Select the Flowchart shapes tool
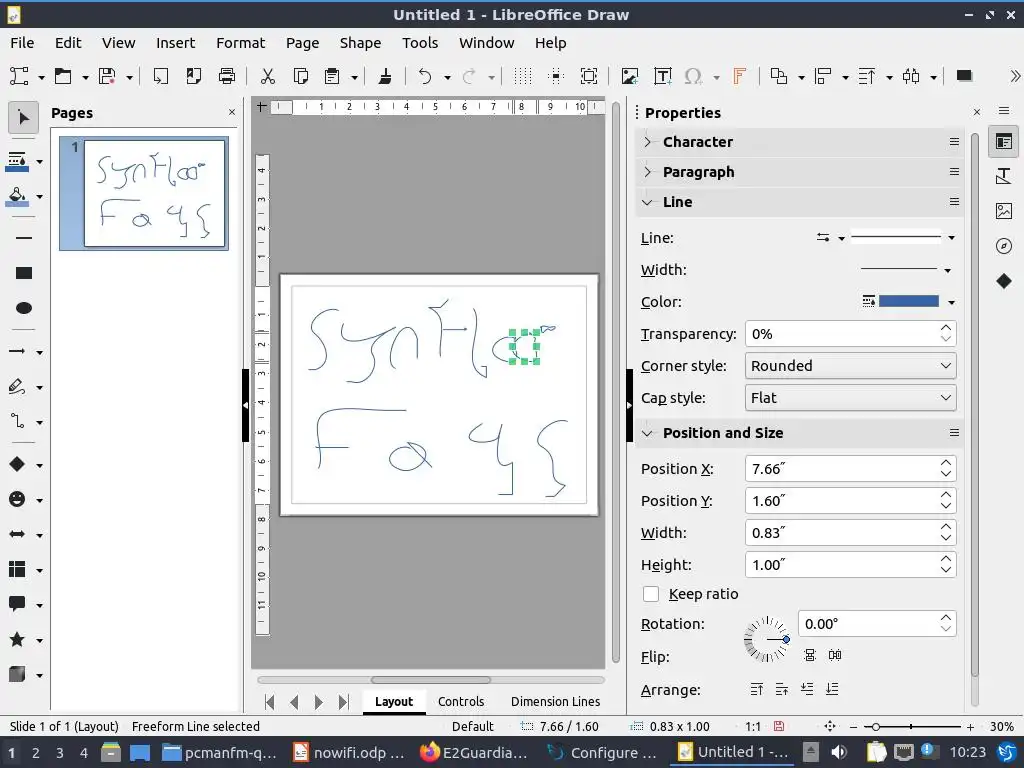The width and height of the screenshot is (1024, 768). (18, 569)
